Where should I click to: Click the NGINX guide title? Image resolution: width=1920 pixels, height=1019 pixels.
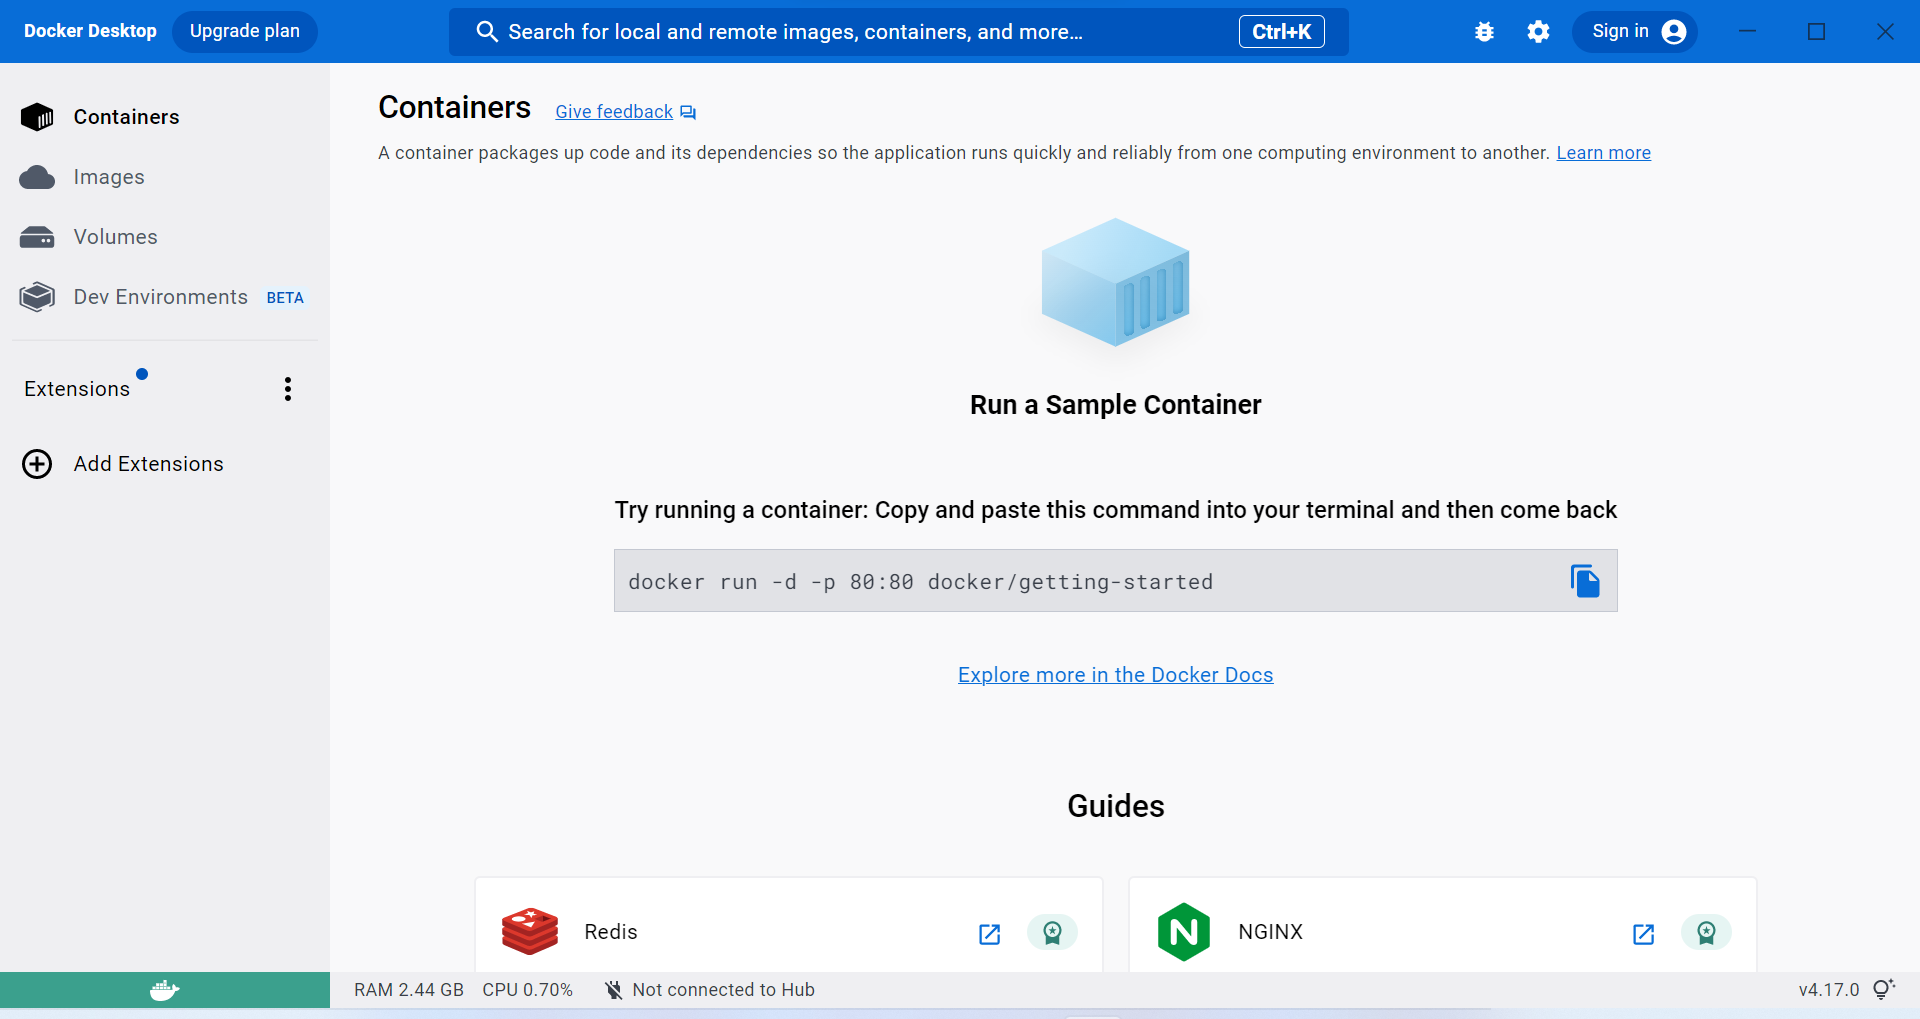(1270, 932)
